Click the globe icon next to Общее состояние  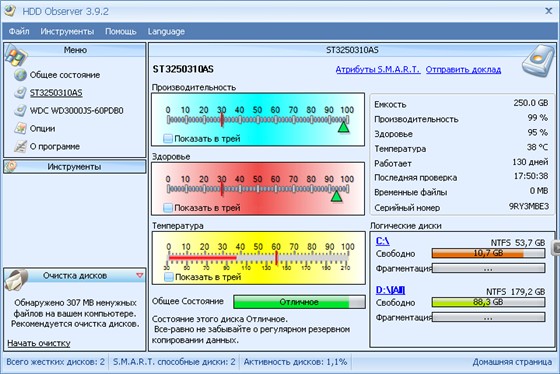pyautogui.click(x=20, y=75)
